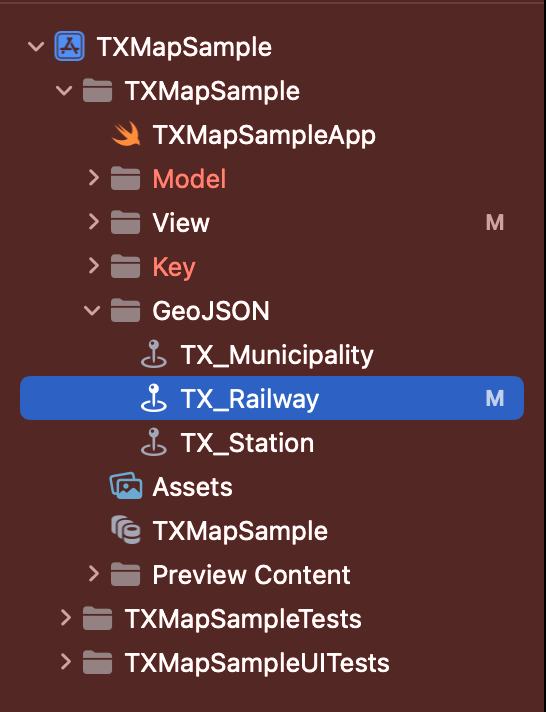Expand the TXMapSampleUITests group
The width and height of the screenshot is (546, 712).
[x=66, y=662]
